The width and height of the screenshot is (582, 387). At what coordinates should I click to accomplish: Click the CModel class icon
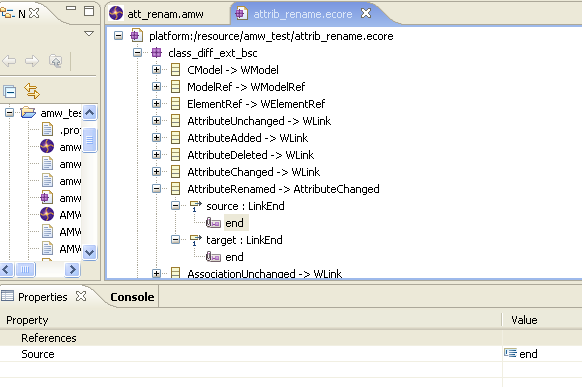[175, 70]
